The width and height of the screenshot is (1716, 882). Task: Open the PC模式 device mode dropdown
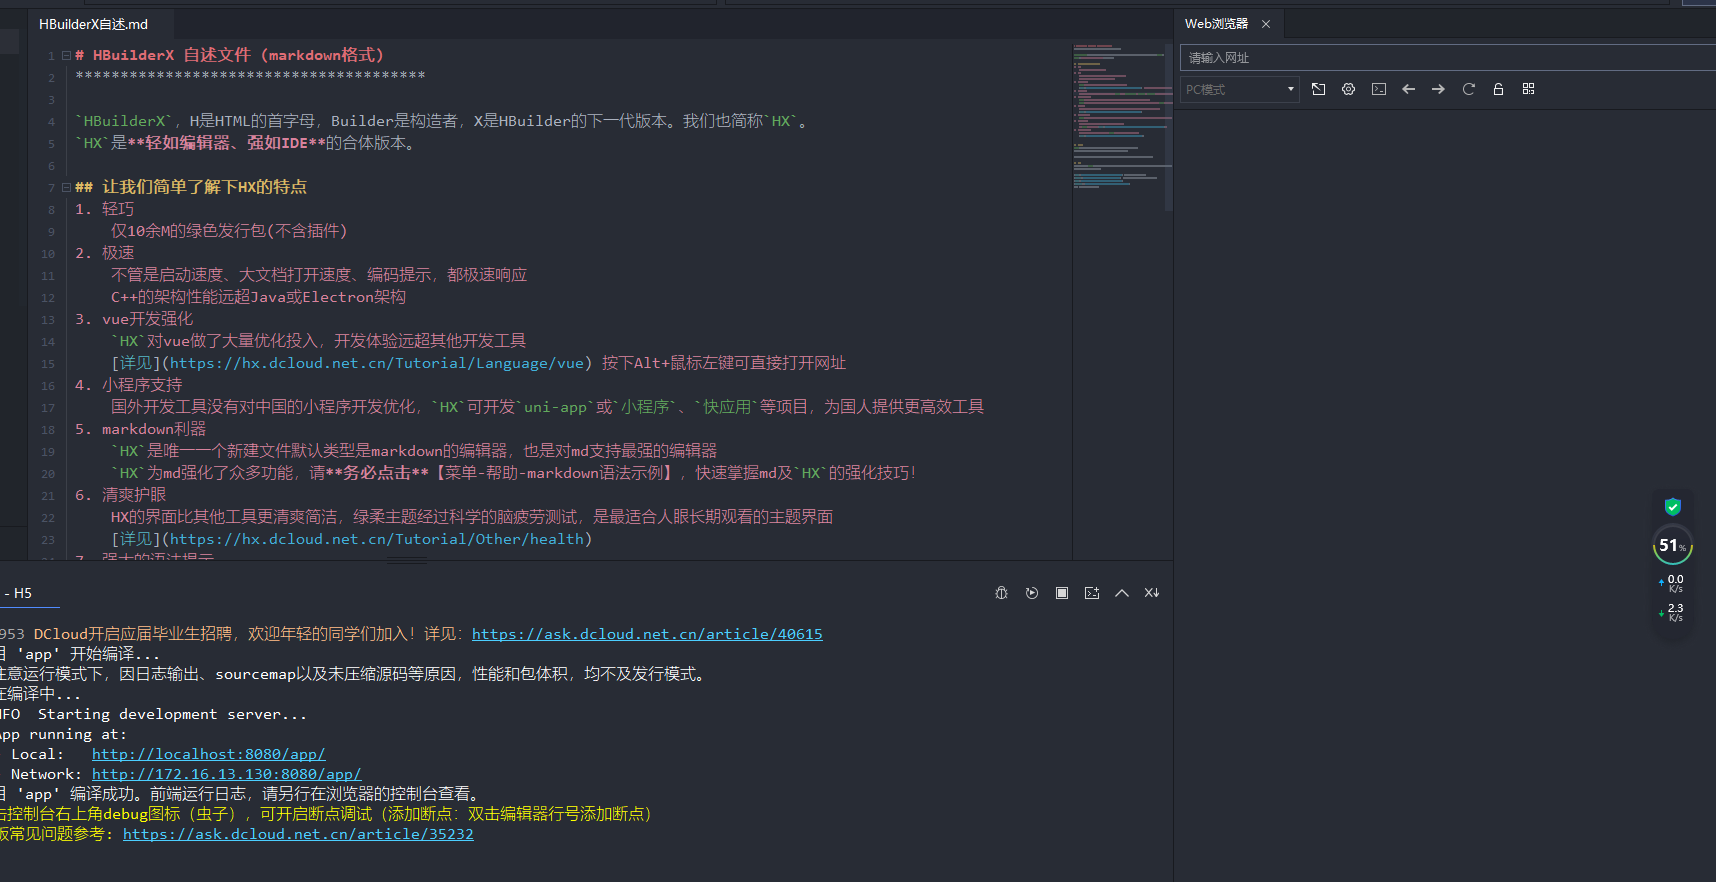click(x=1239, y=89)
